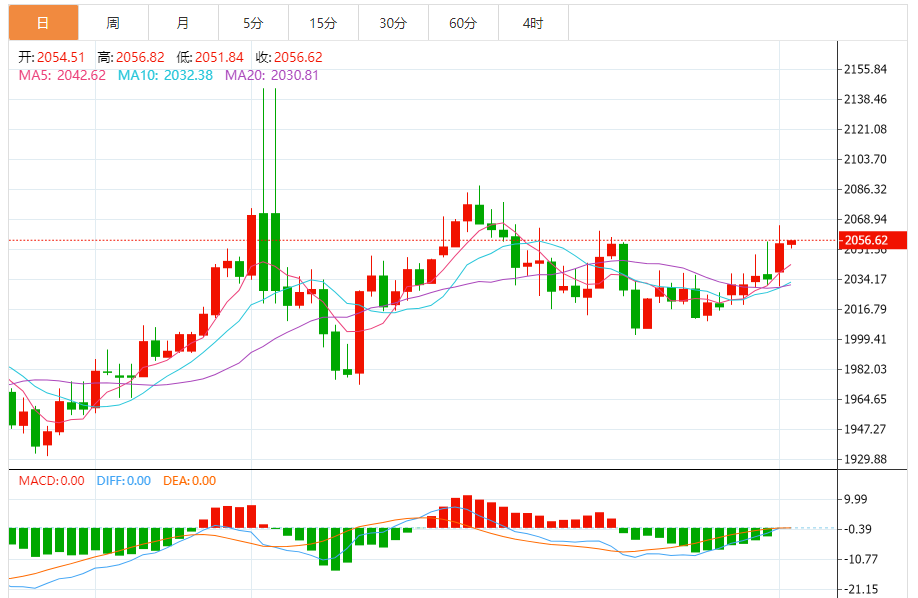The height and width of the screenshot is (598, 918).
Task: Click the 2016.79 price axis label
Action: click(x=865, y=309)
